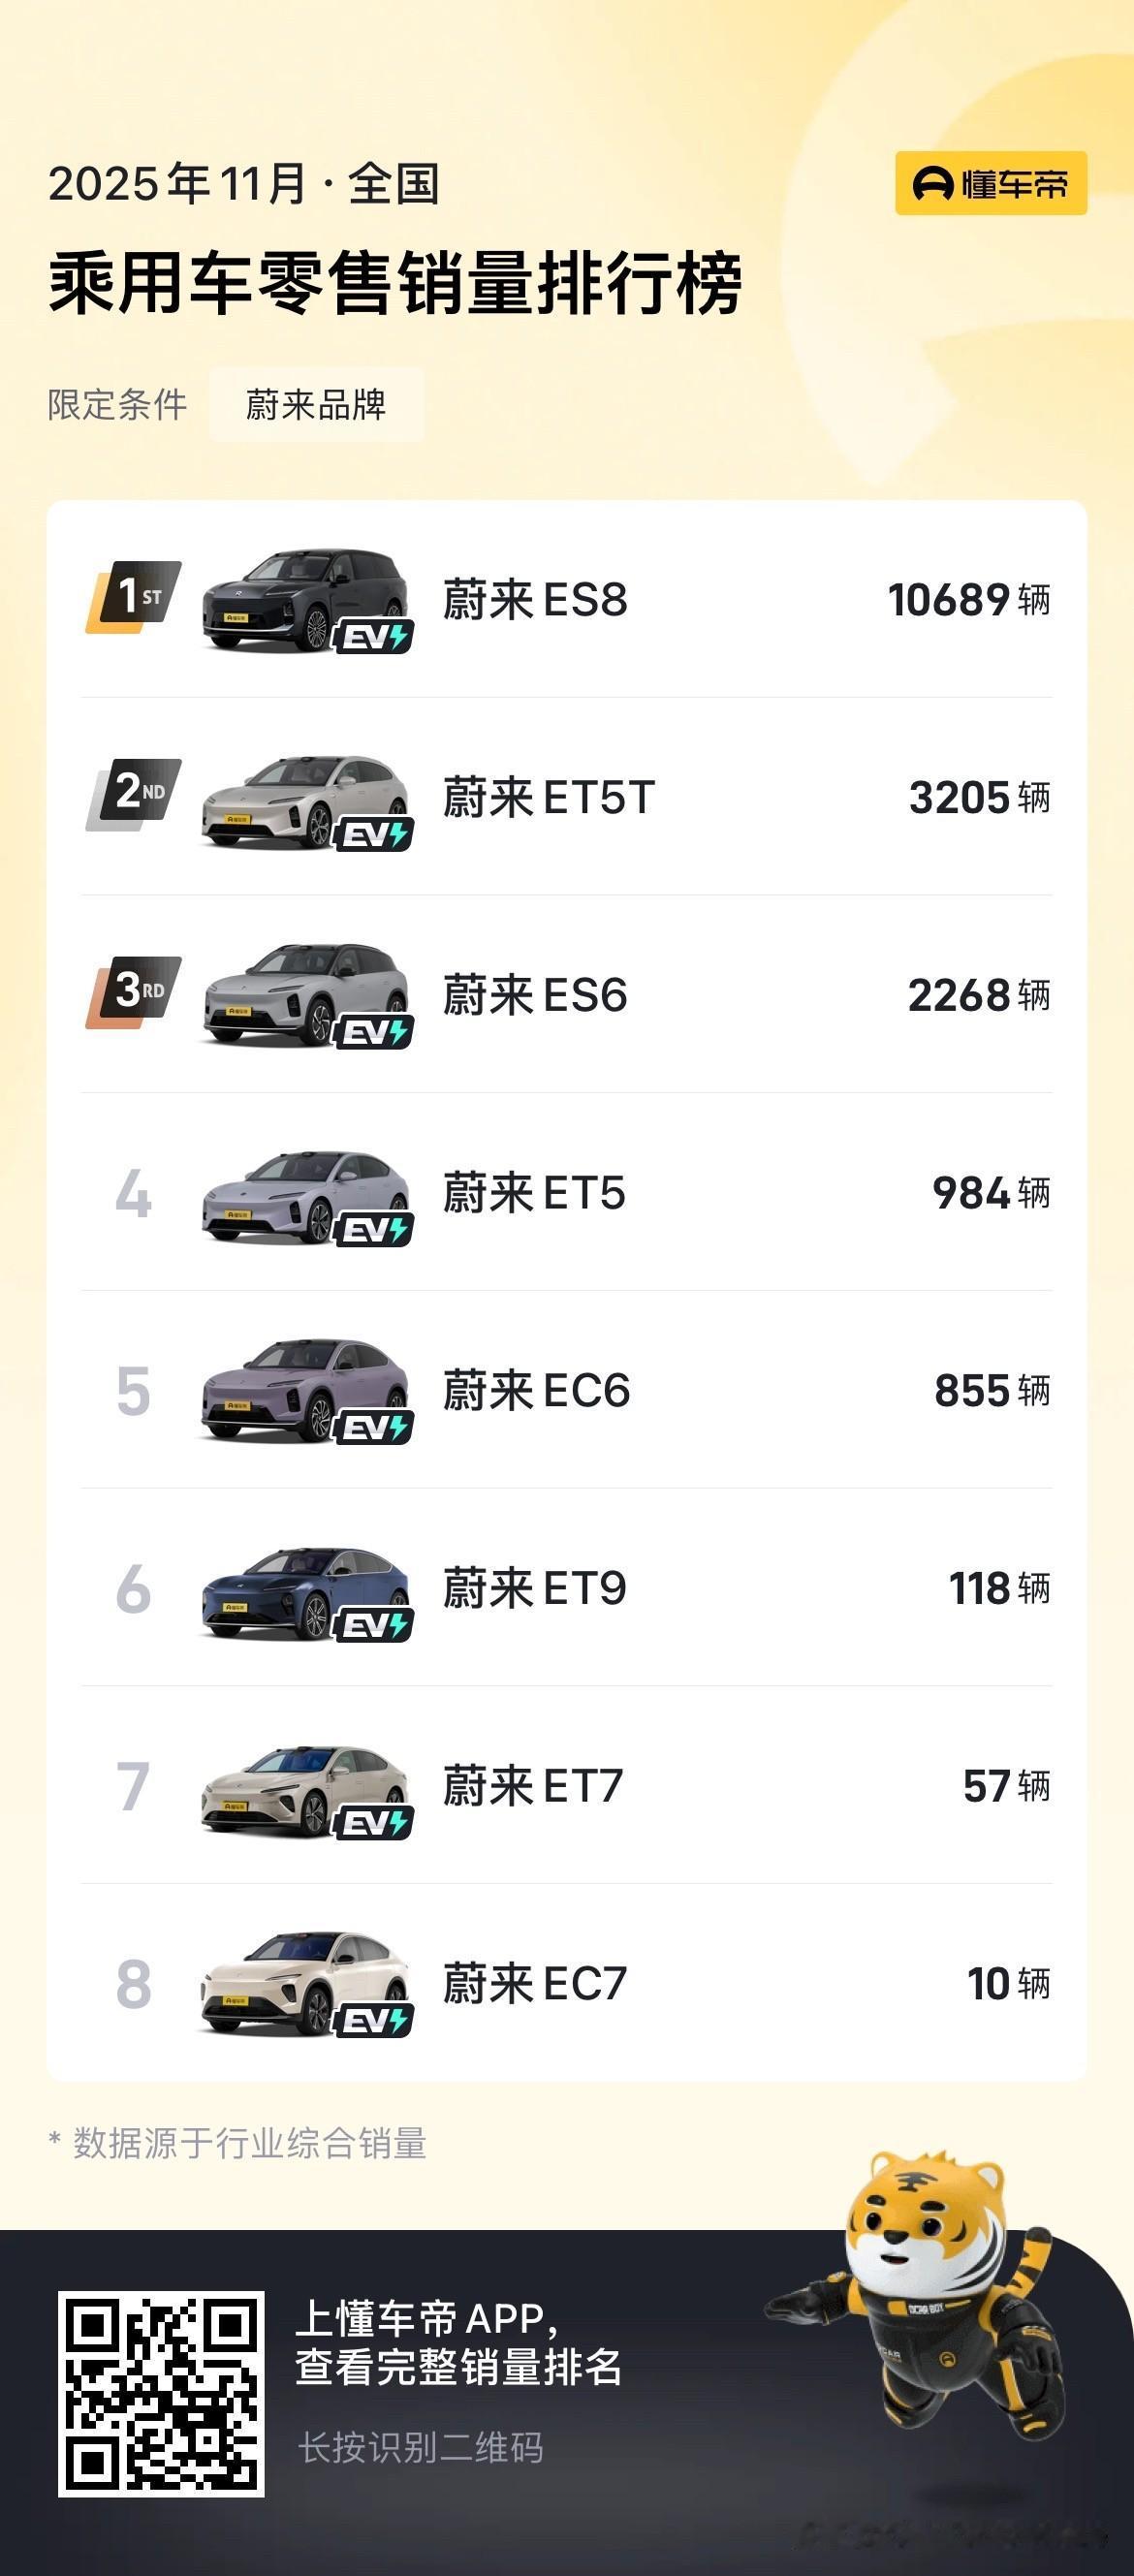Click the EV badge on 蔚来 ES8
1134x2576 pixels.
(x=373, y=637)
